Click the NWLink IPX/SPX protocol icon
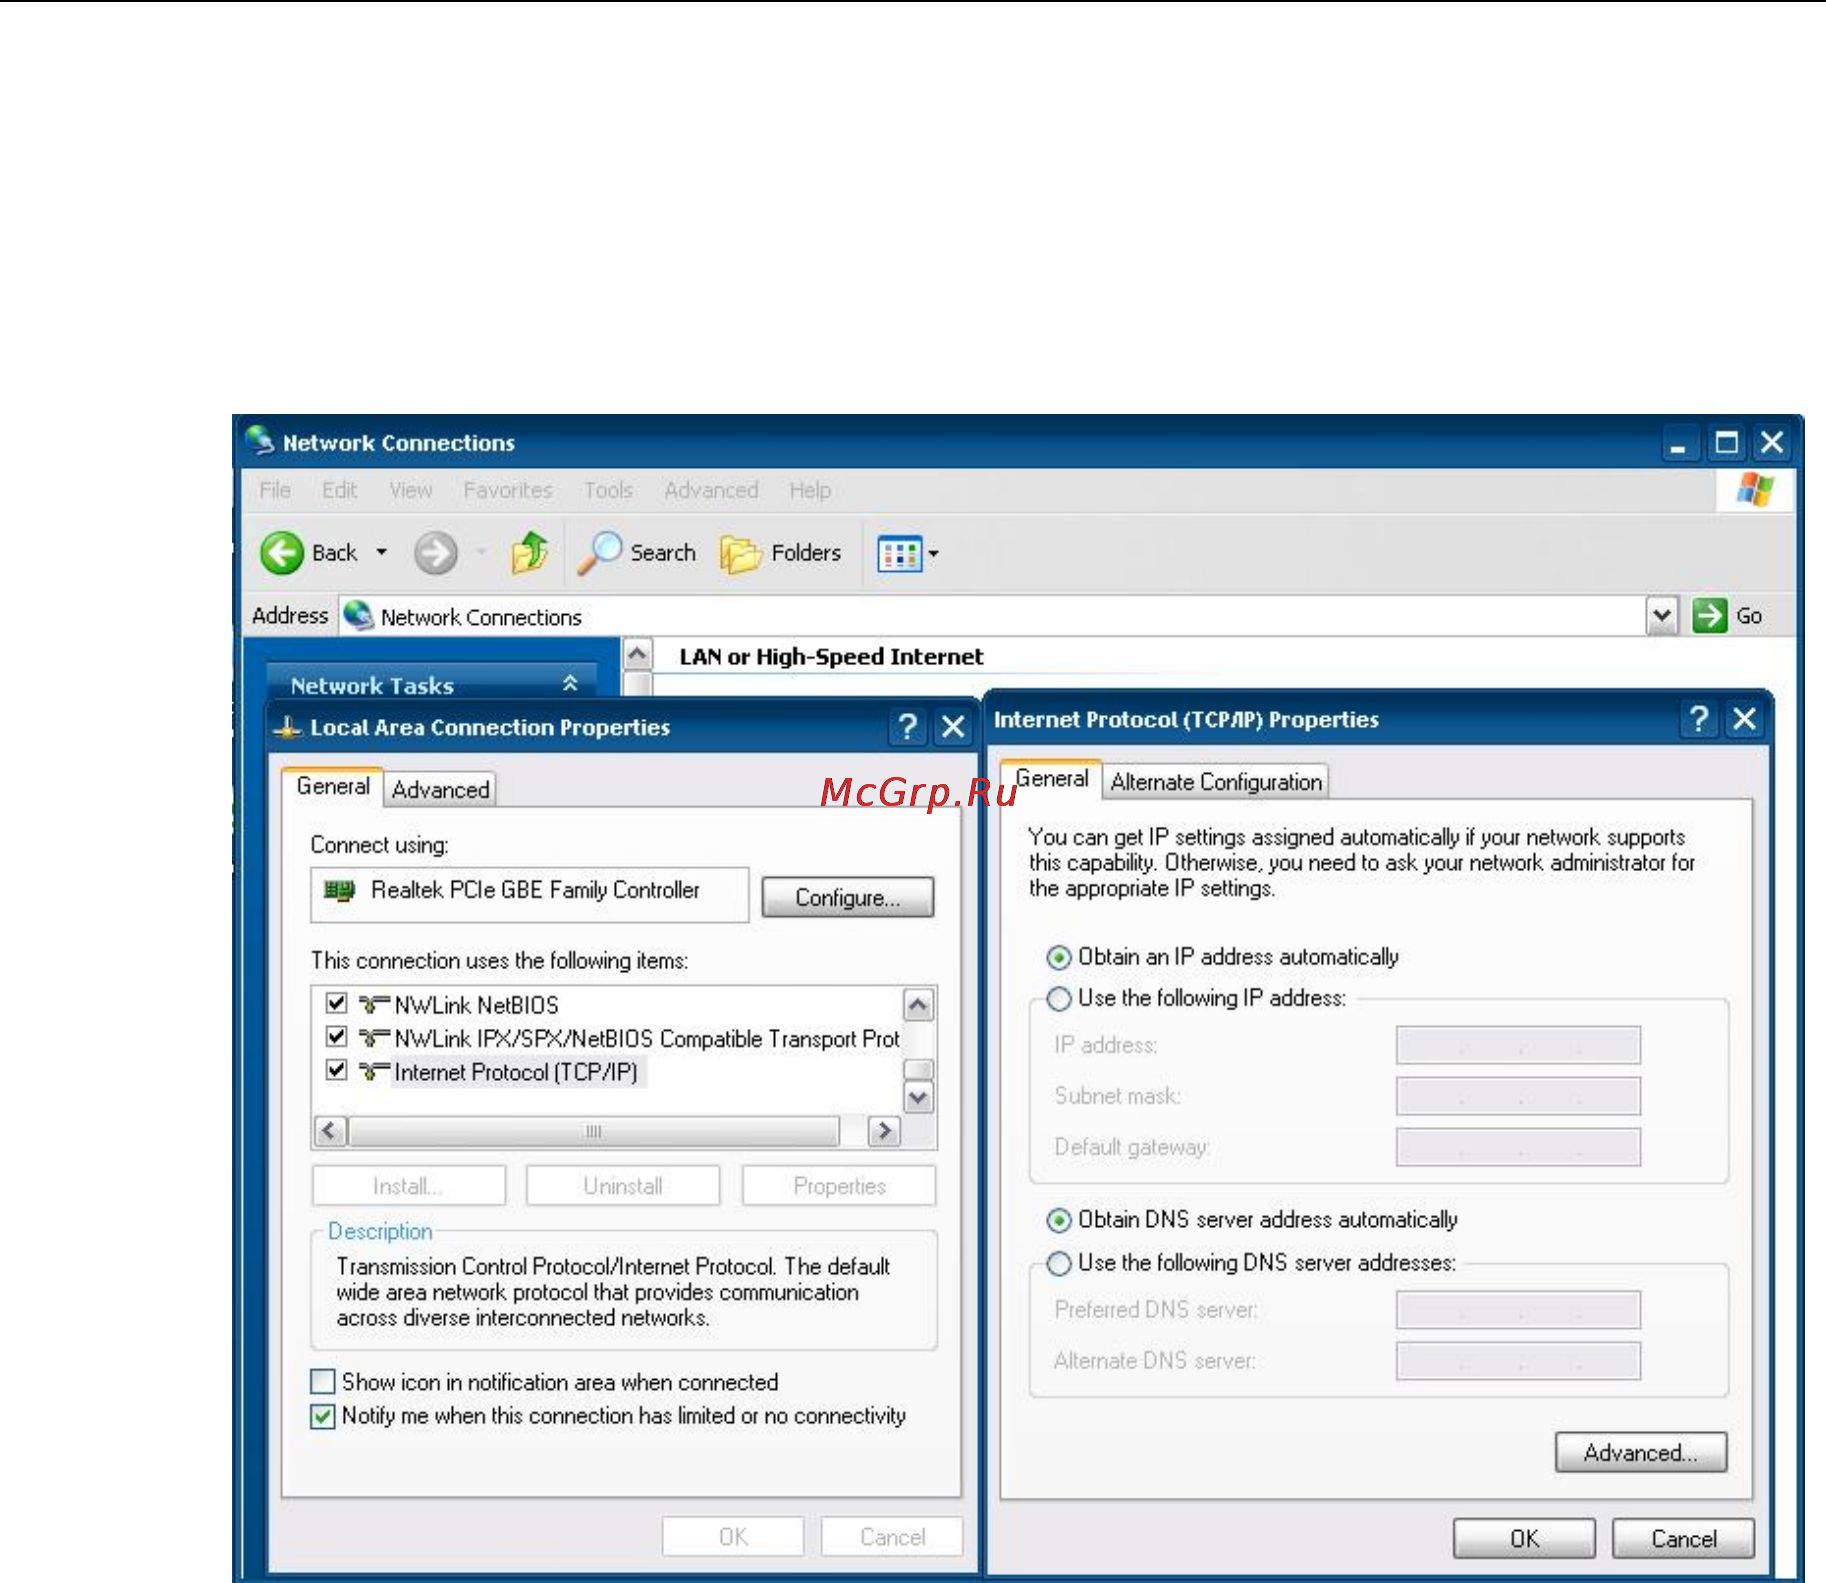 coord(373,1037)
